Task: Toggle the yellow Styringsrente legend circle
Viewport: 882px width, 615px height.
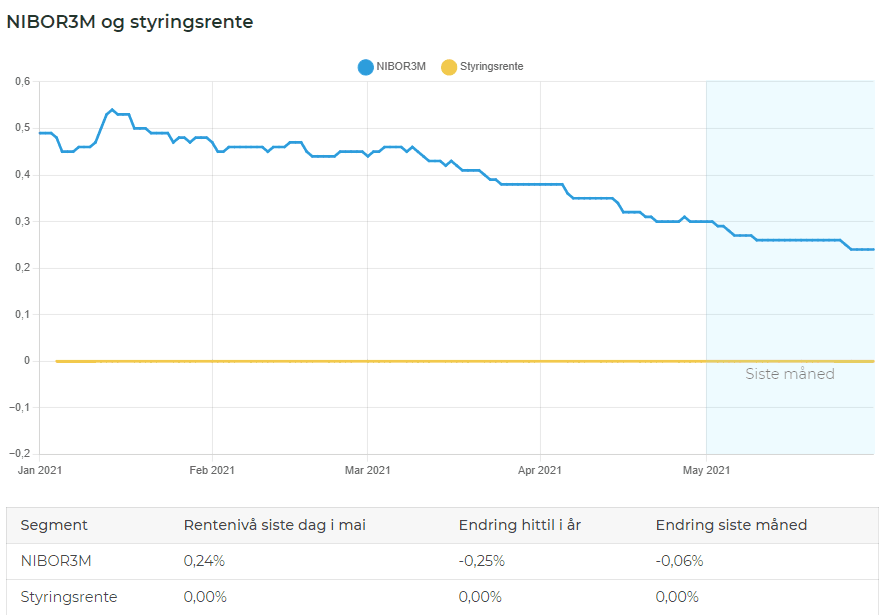Action: [x=449, y=67]
